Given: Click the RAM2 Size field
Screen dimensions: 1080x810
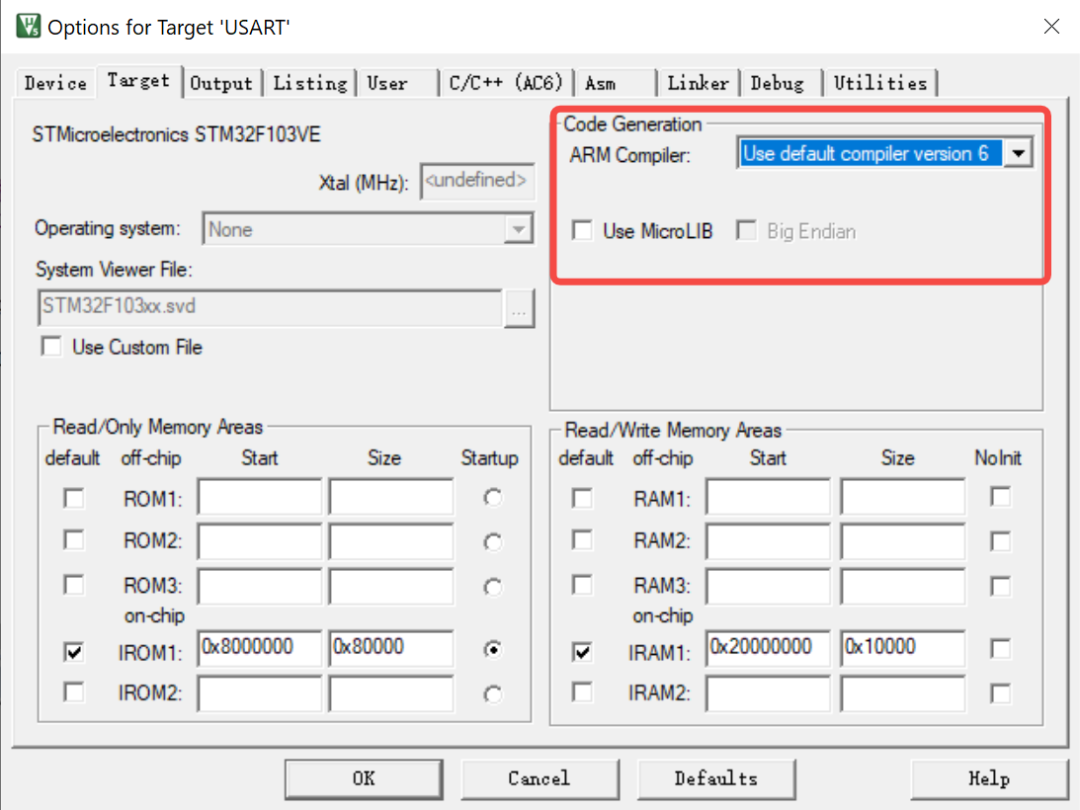Looking at the screenshot, I should pyautogui.click(x=902, y=541).
